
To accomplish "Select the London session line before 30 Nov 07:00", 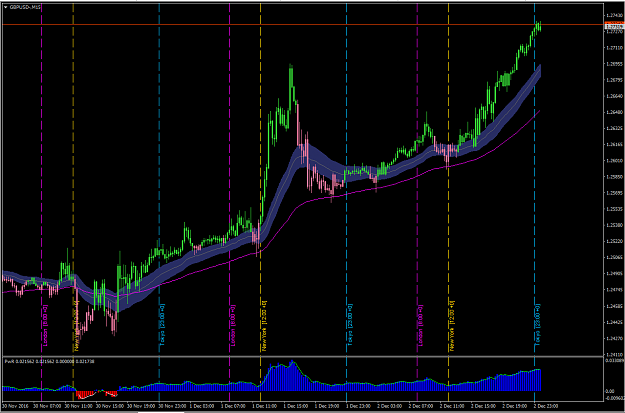I will [41, 179].
